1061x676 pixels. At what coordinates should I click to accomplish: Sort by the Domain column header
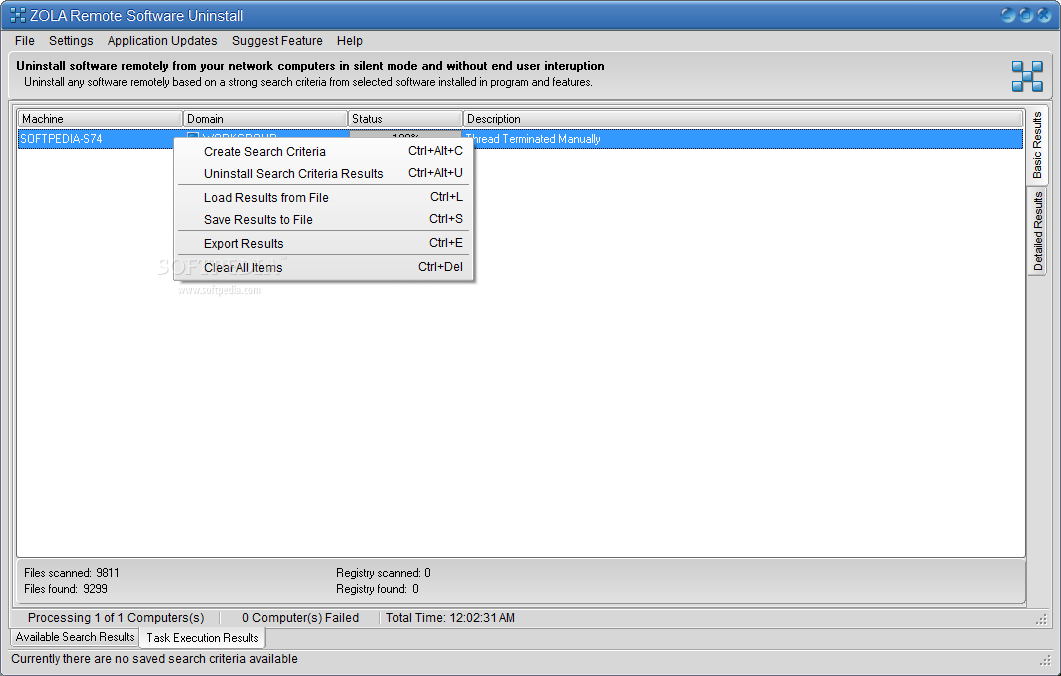click(265, 118)
